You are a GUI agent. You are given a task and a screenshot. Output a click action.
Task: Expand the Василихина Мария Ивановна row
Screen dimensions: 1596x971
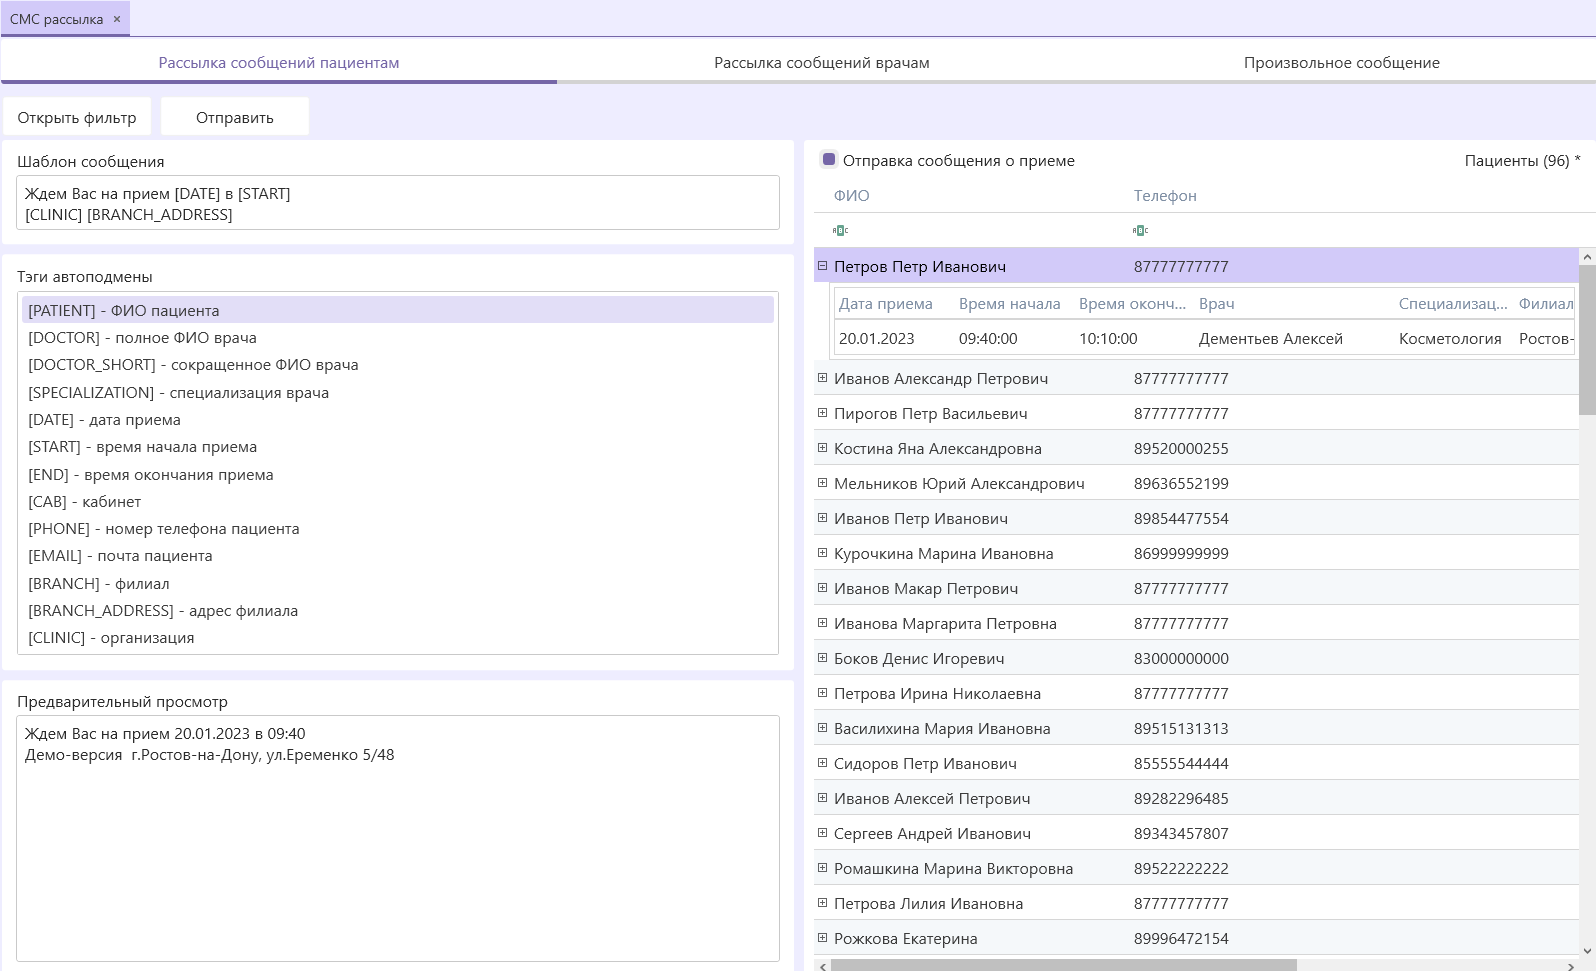823,728
